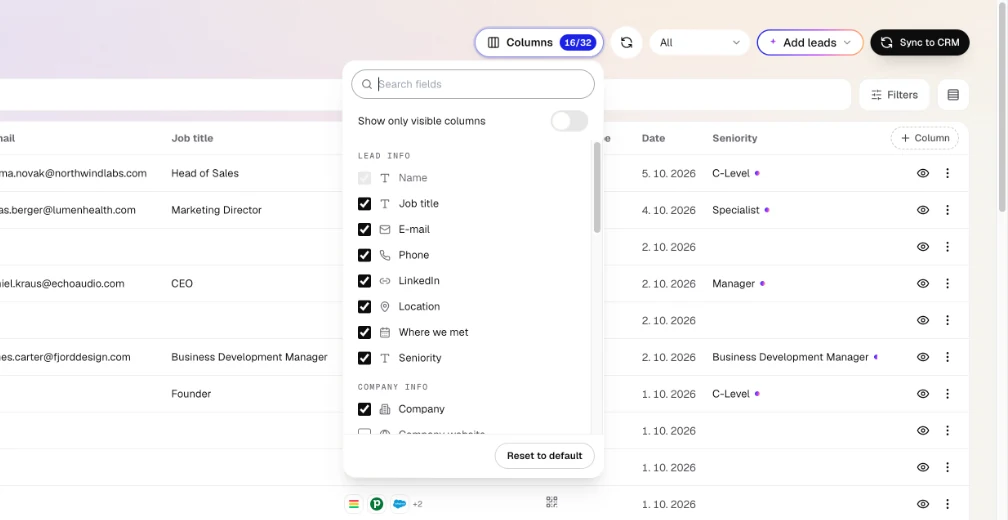
Task: Click the fjorddesign.com email cell
Action: 65,357
